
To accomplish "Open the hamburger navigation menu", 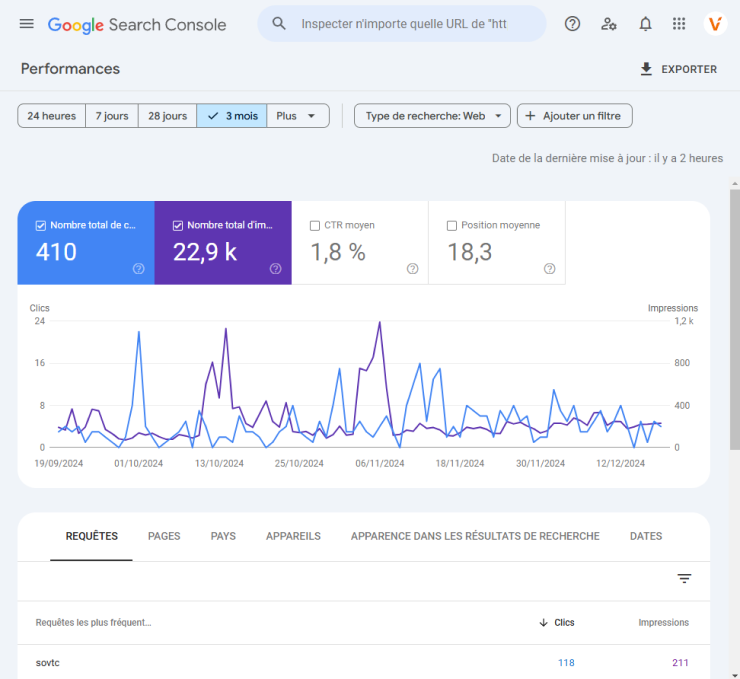I will point(26,24).
